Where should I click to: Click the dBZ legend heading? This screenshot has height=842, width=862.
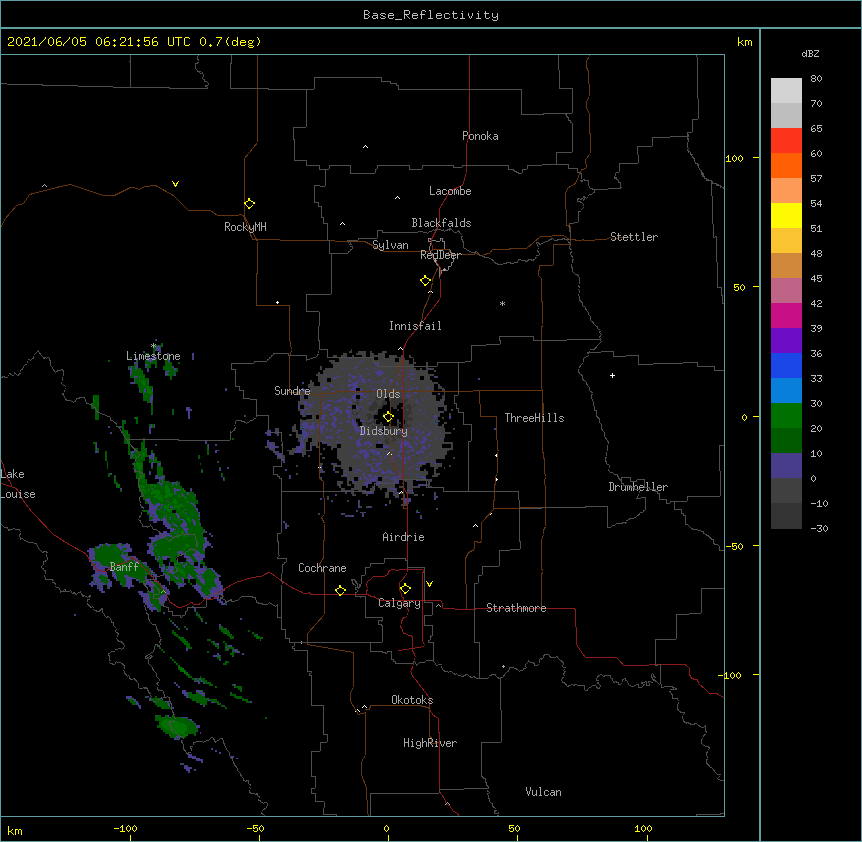pyautogui.click(x=810, y=53)
